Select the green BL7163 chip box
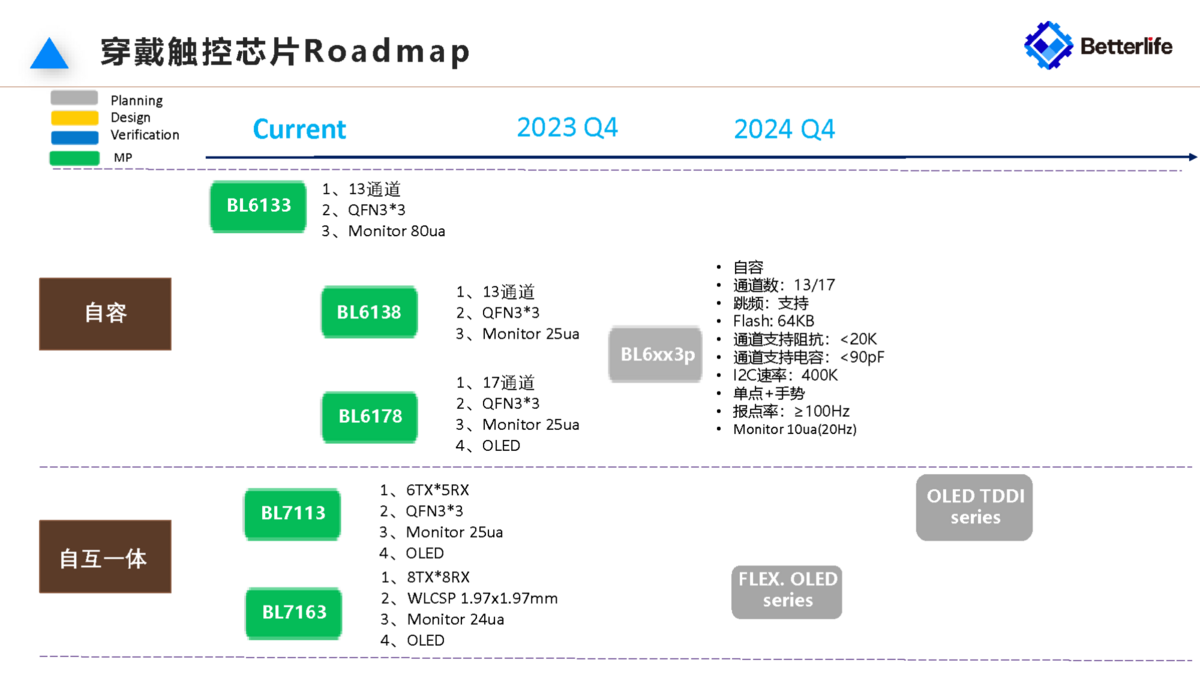 [294, 612]
